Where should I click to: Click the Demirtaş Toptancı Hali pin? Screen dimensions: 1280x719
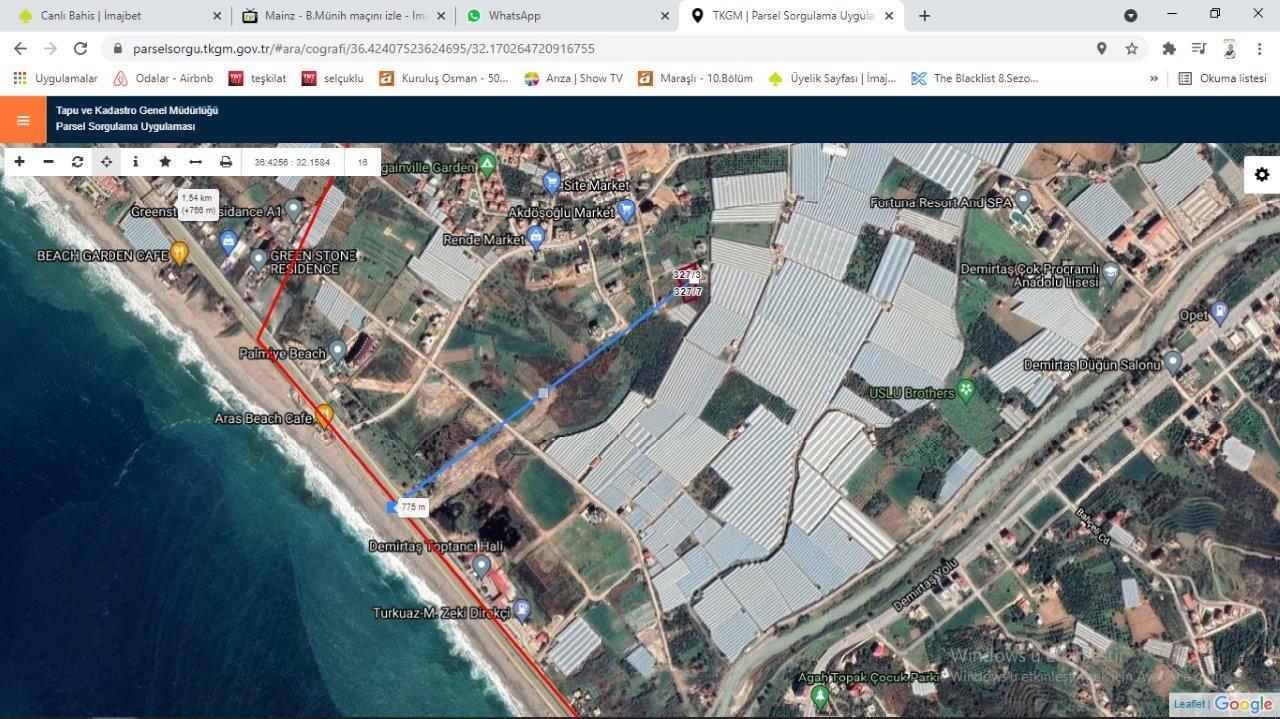481,566
